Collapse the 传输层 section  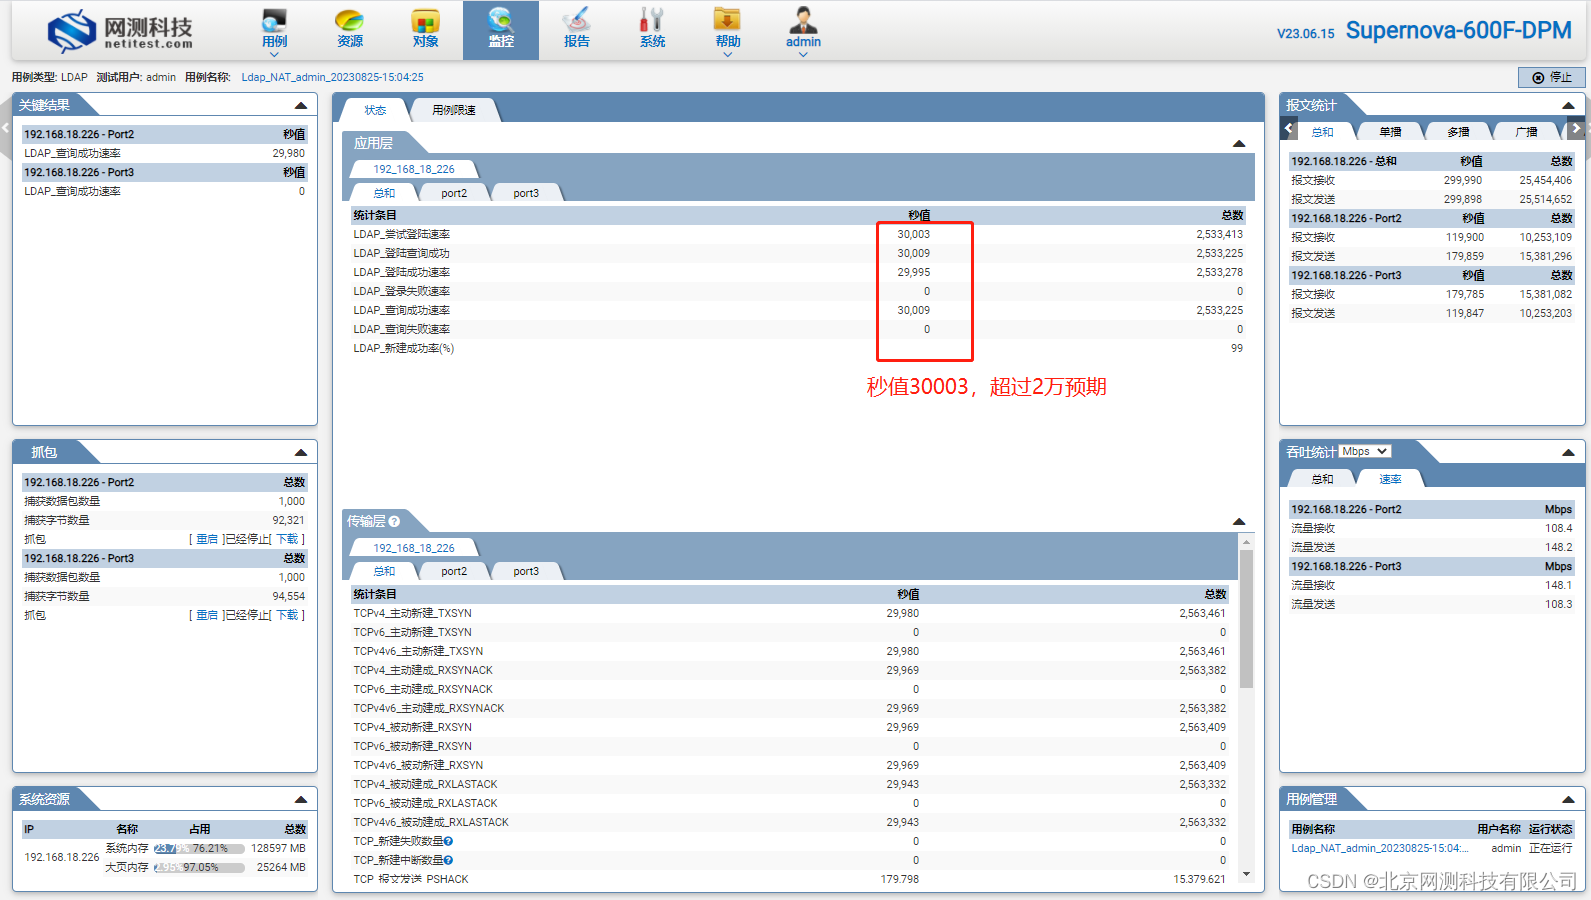pos(1239,521)
